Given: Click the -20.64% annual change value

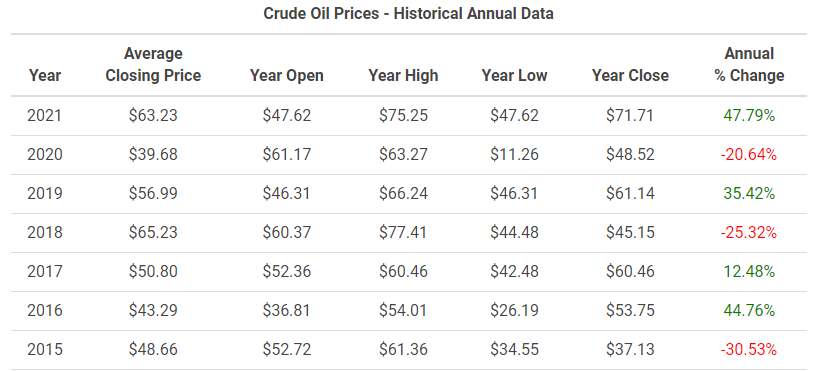Looking at the screenshot, I should [x=749, y=154].
